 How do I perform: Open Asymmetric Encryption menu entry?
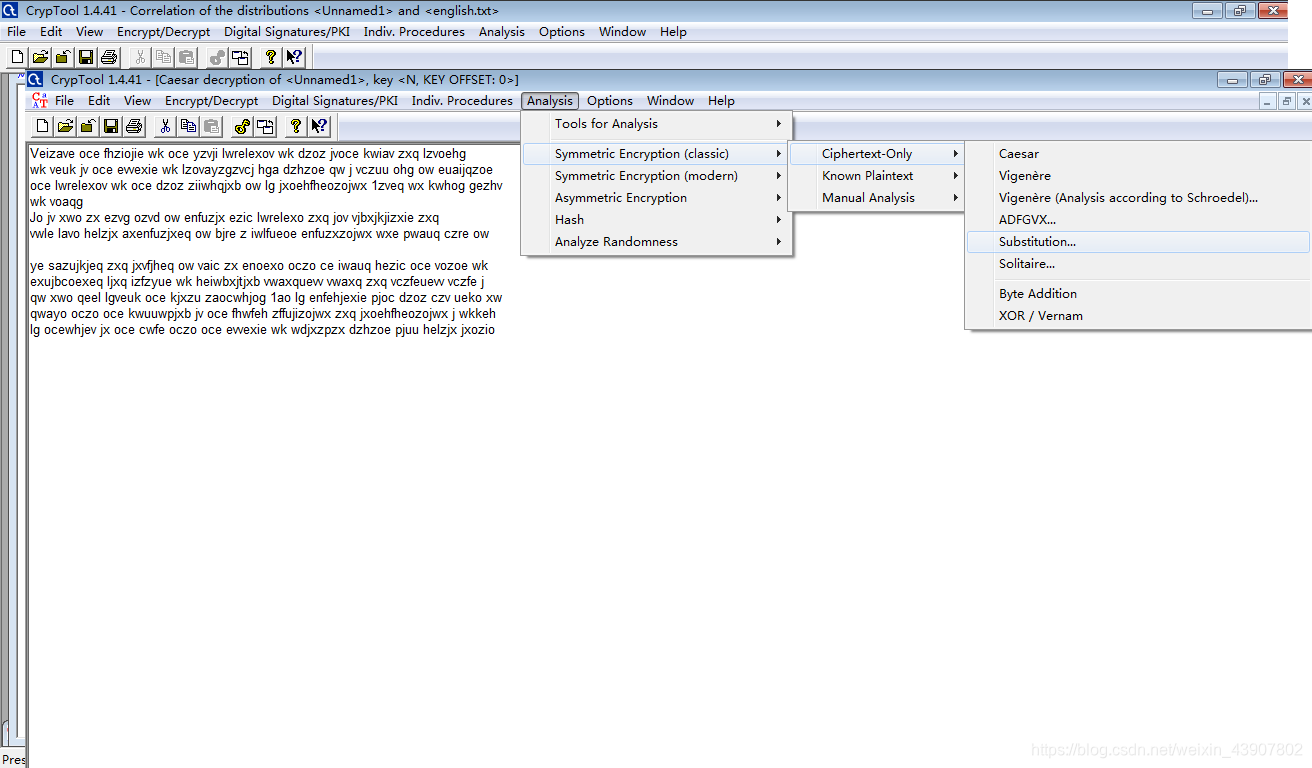pos(657,198)
